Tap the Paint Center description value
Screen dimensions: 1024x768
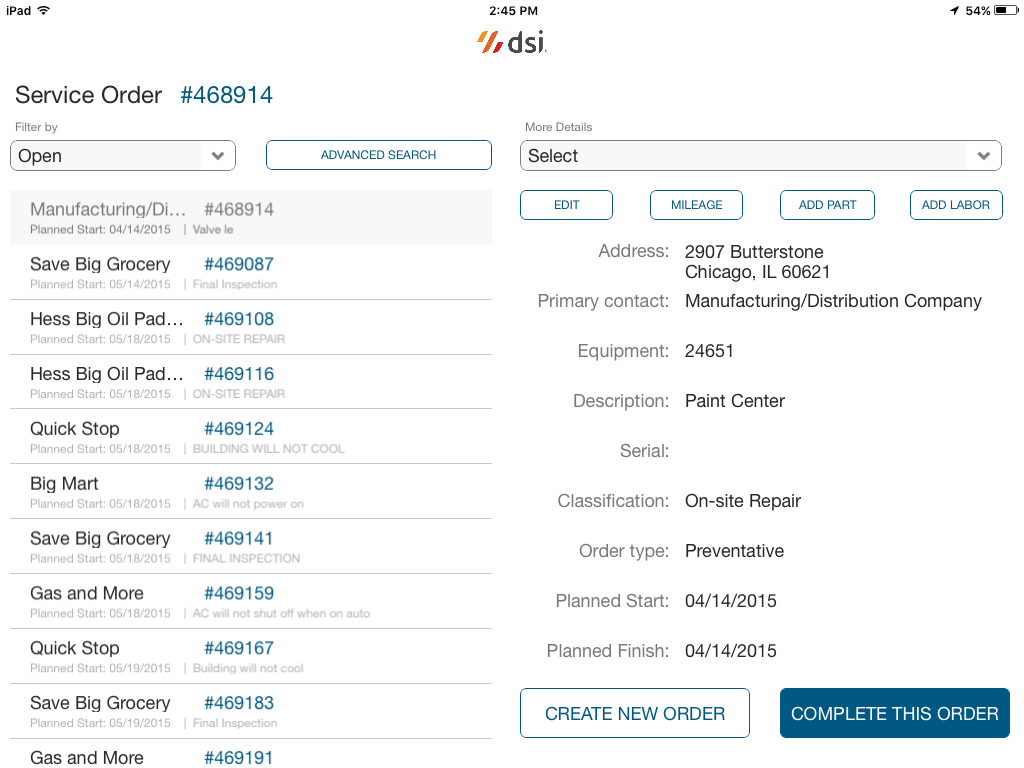[x=735, y=401]
